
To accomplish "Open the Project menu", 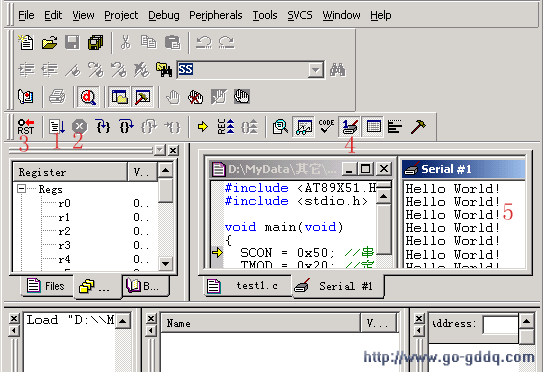I will [x=121, y=15].
